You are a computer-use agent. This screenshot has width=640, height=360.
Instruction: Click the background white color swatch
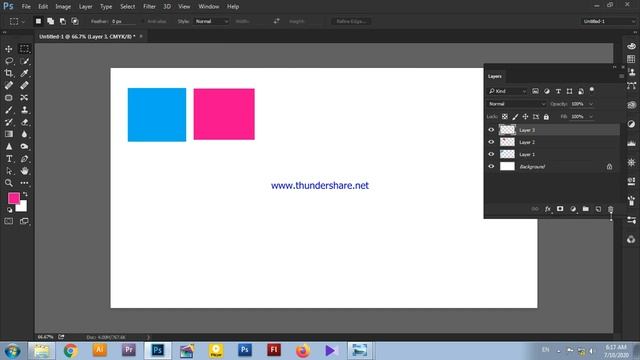pos(22,207)
